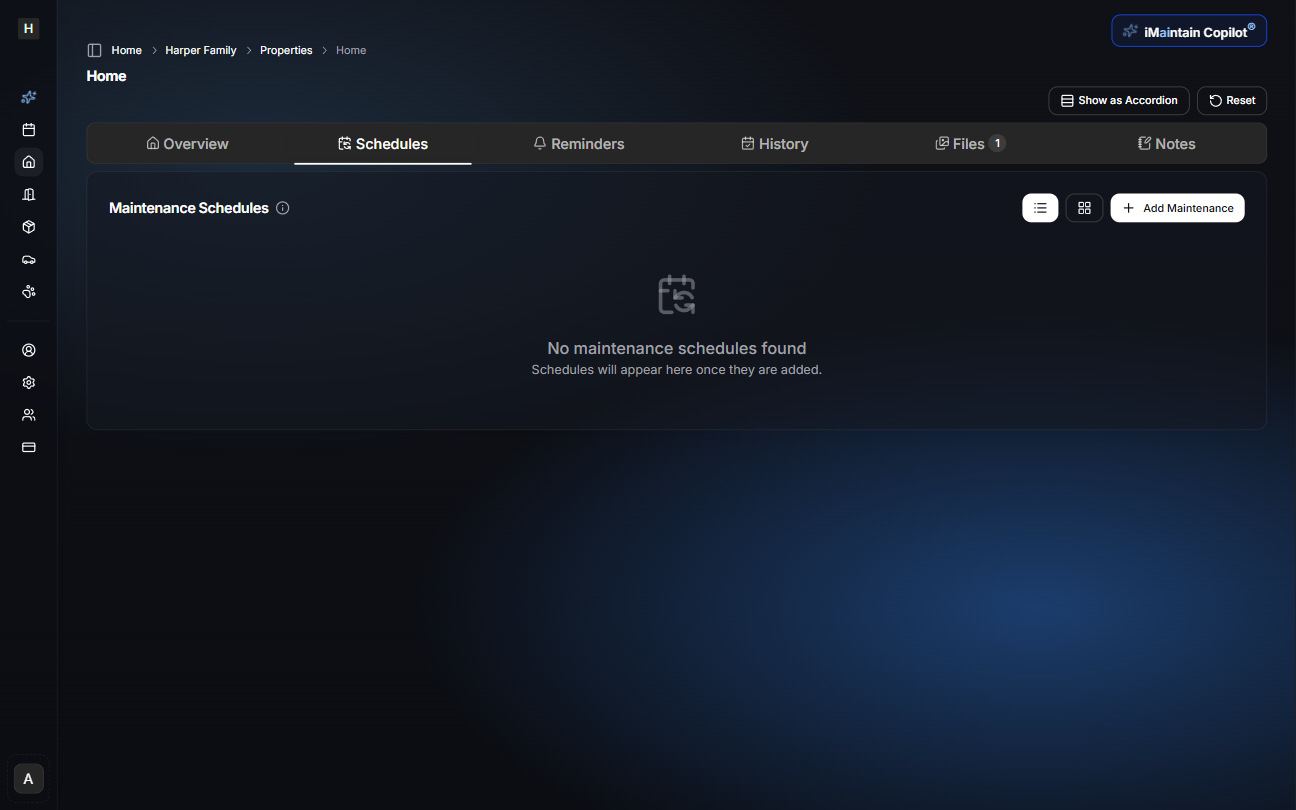Open the package/inventory icon in the sidebar
The width and height of the screenshot is (1296, 810).
point(28,227)
